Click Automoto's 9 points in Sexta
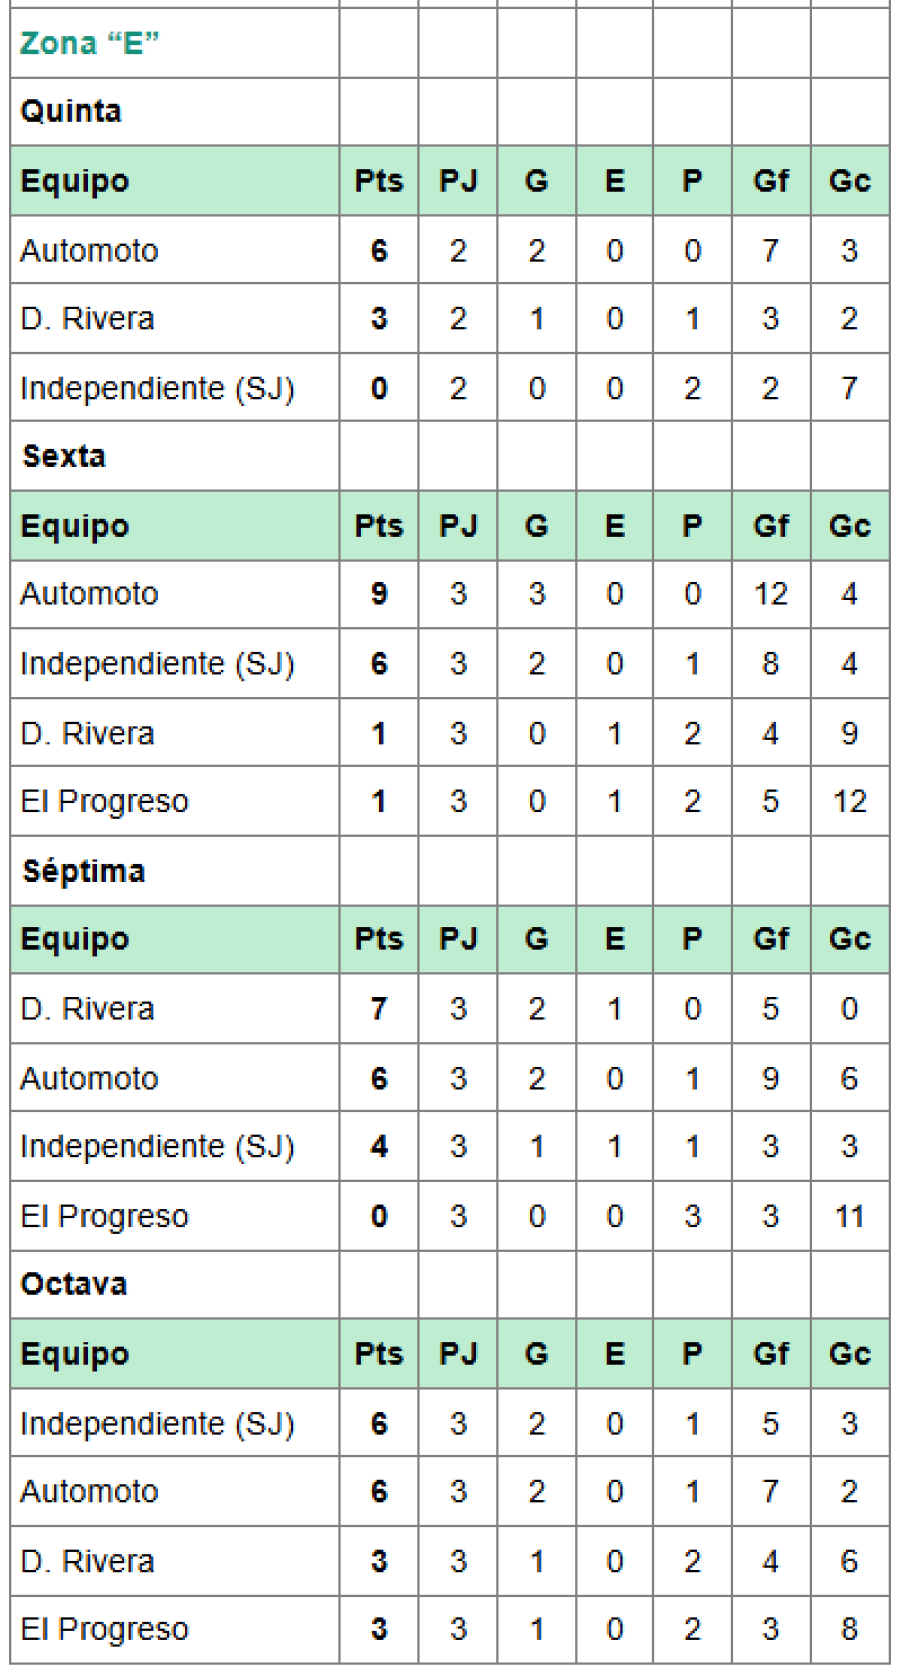 tap(379, 594)
